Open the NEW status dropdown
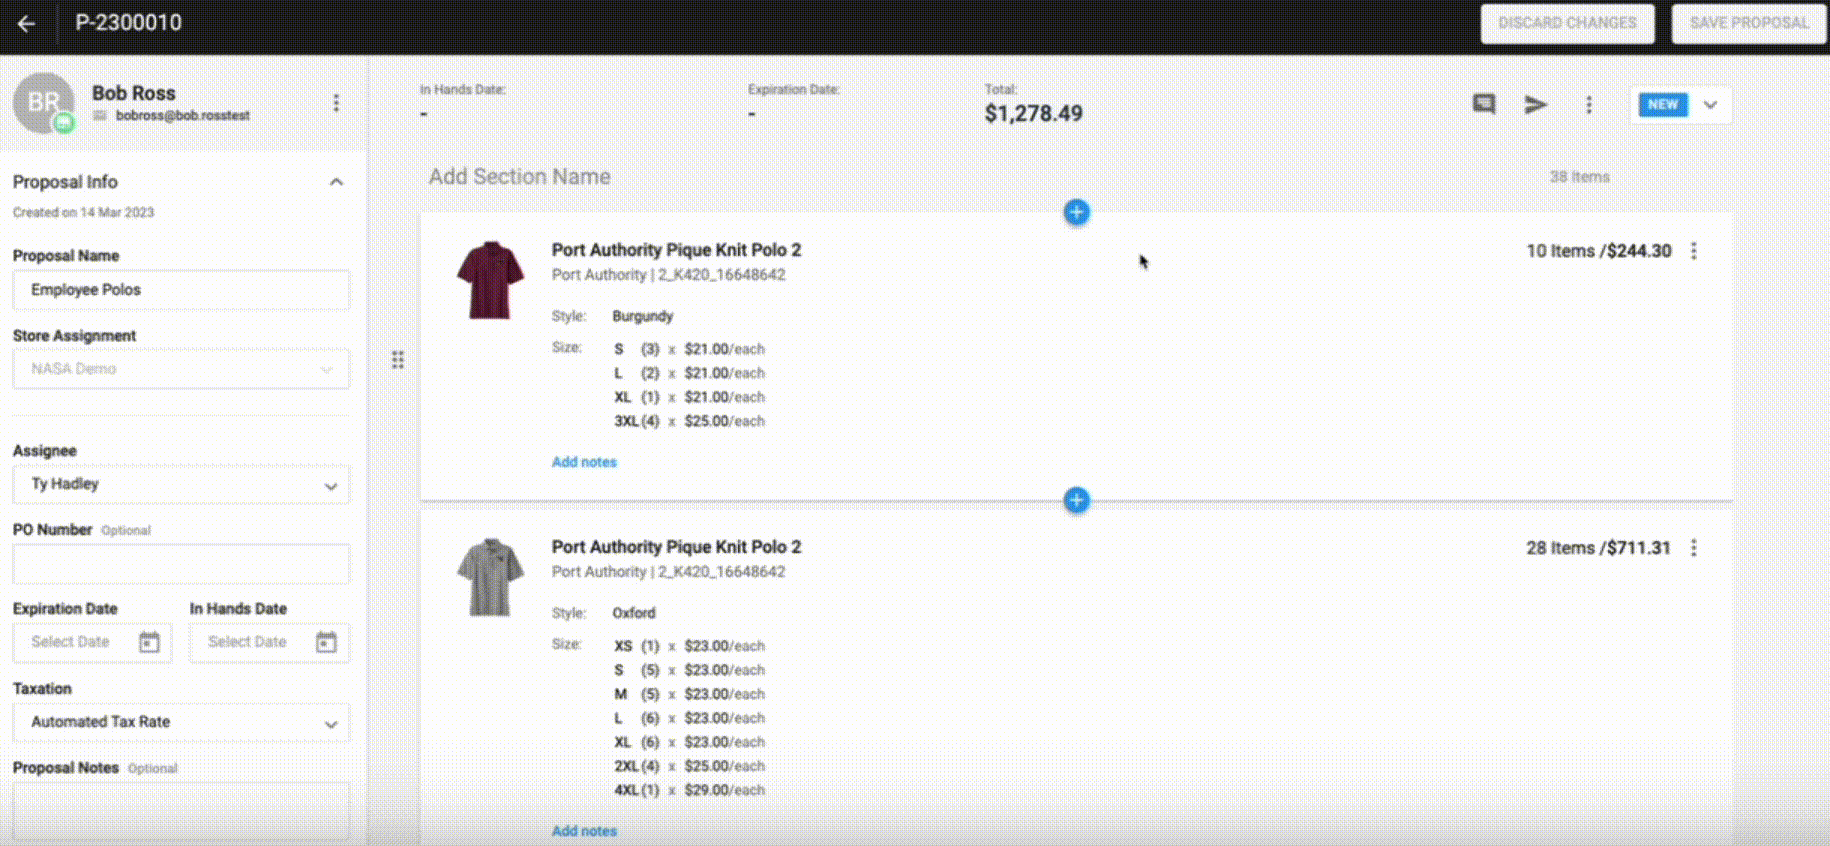 (1710, 105)
